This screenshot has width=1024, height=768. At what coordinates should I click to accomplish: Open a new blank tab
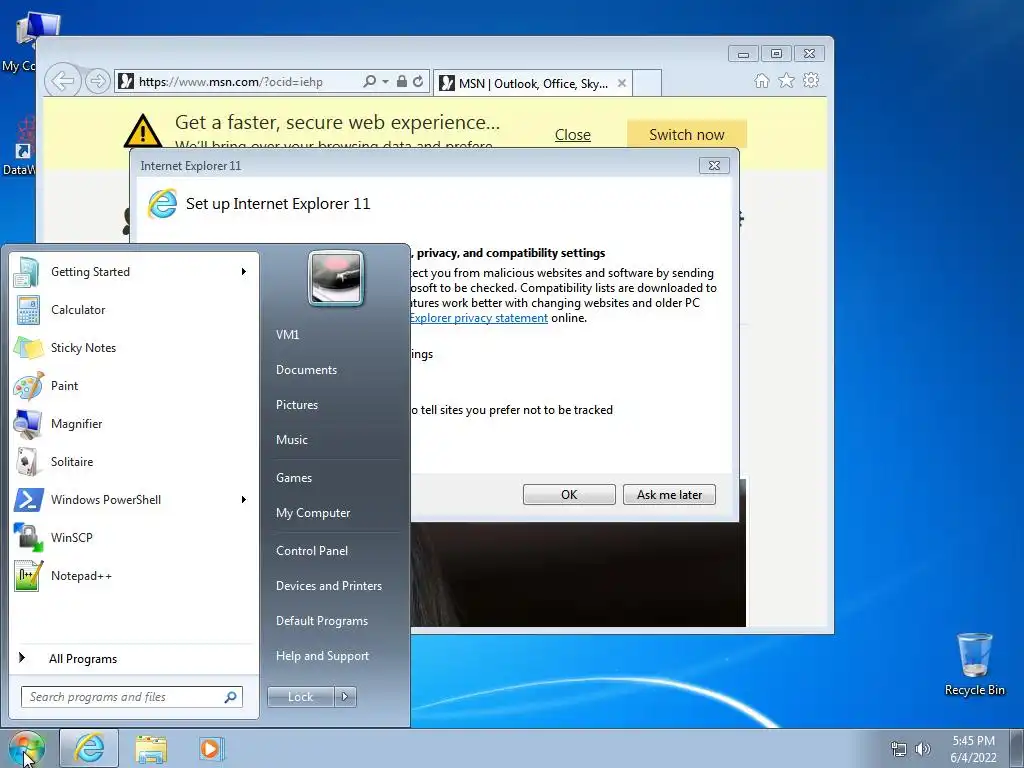pos(647,83)
